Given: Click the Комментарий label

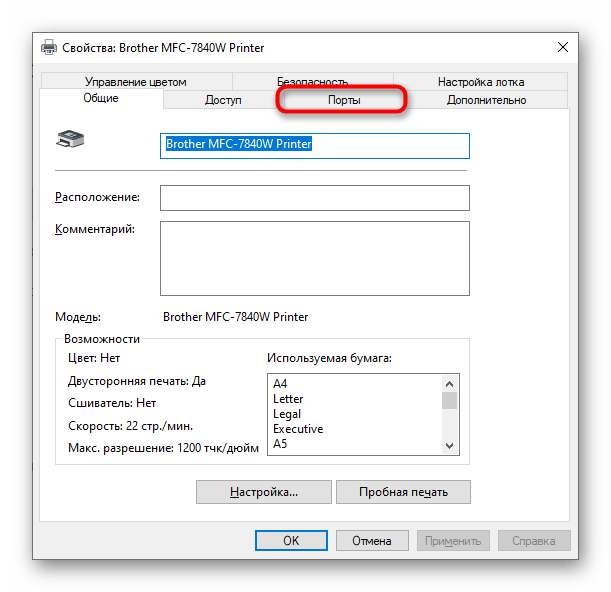Looking at the screenshot, I should 95,229.
